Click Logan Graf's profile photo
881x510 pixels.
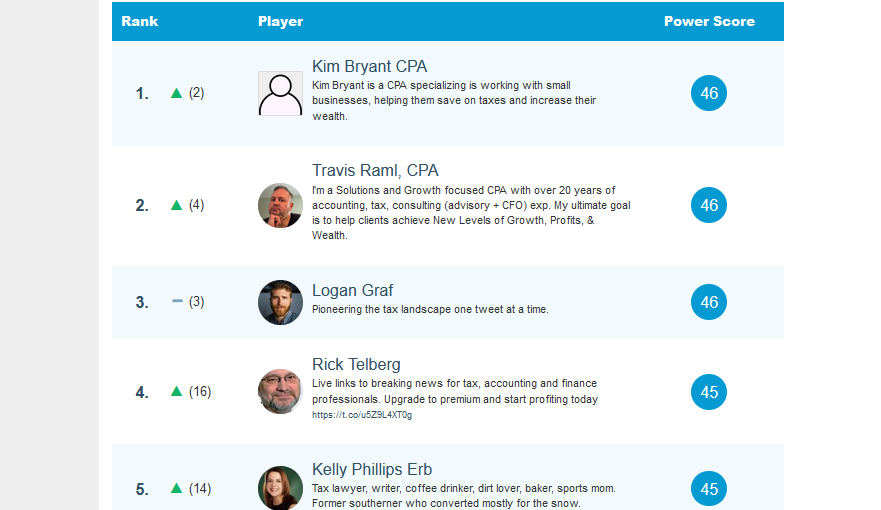[x=280, y=302]
